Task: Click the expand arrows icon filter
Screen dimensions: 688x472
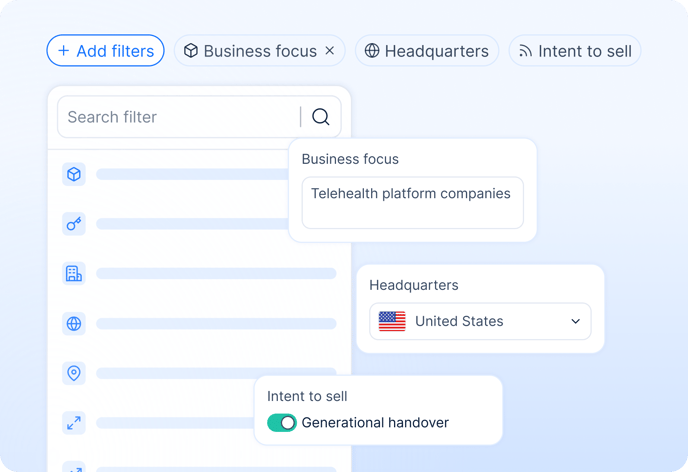Action: 74,423
